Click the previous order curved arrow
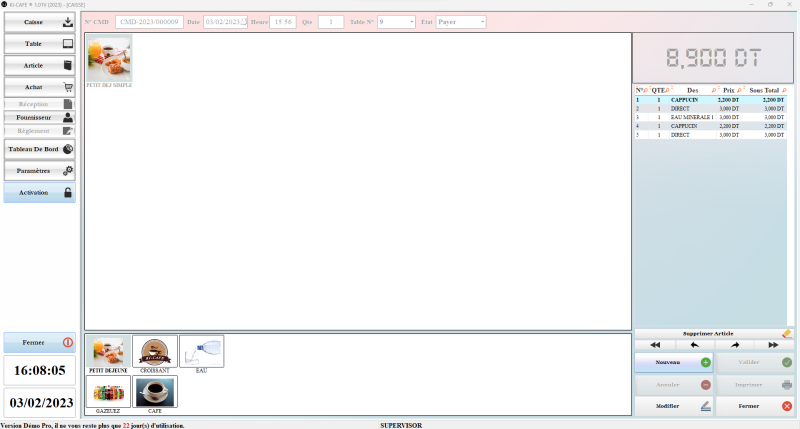Viewport: 800px width, 429px height. click(694, 344)
